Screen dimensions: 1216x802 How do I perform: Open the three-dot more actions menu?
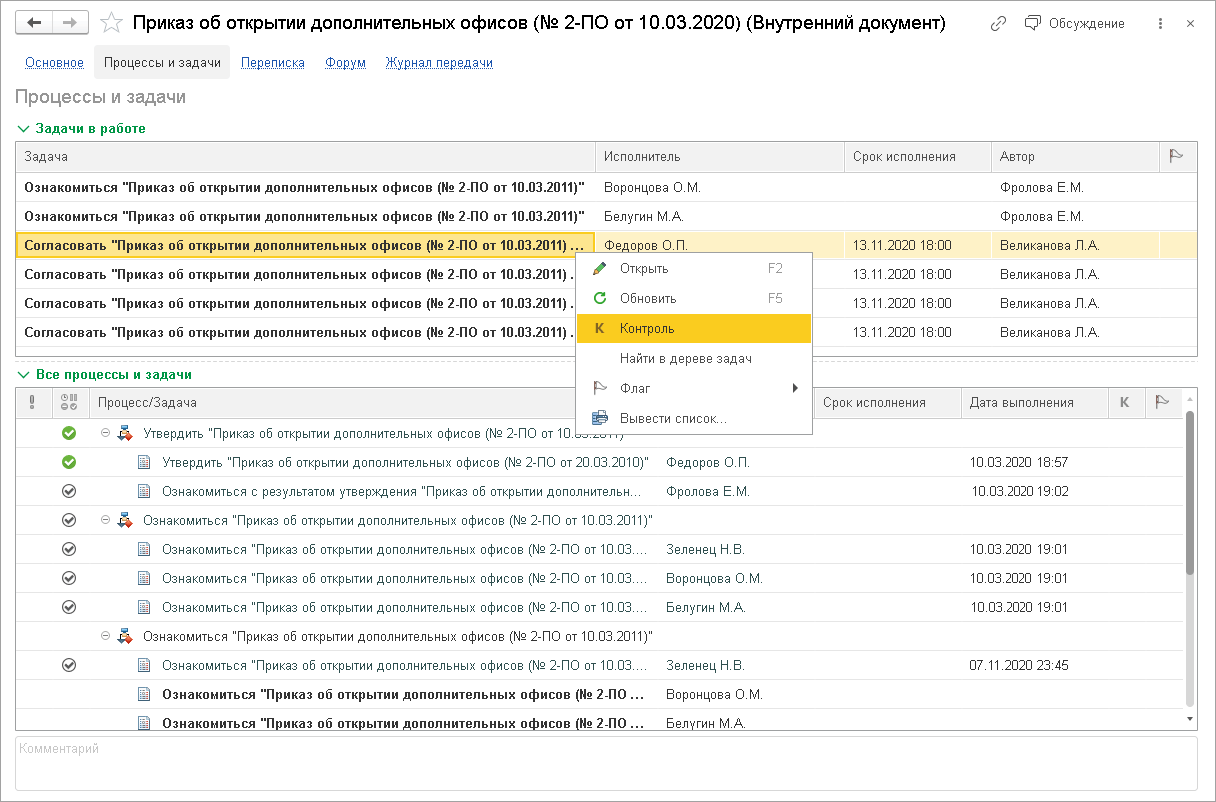click(1159, 23)
